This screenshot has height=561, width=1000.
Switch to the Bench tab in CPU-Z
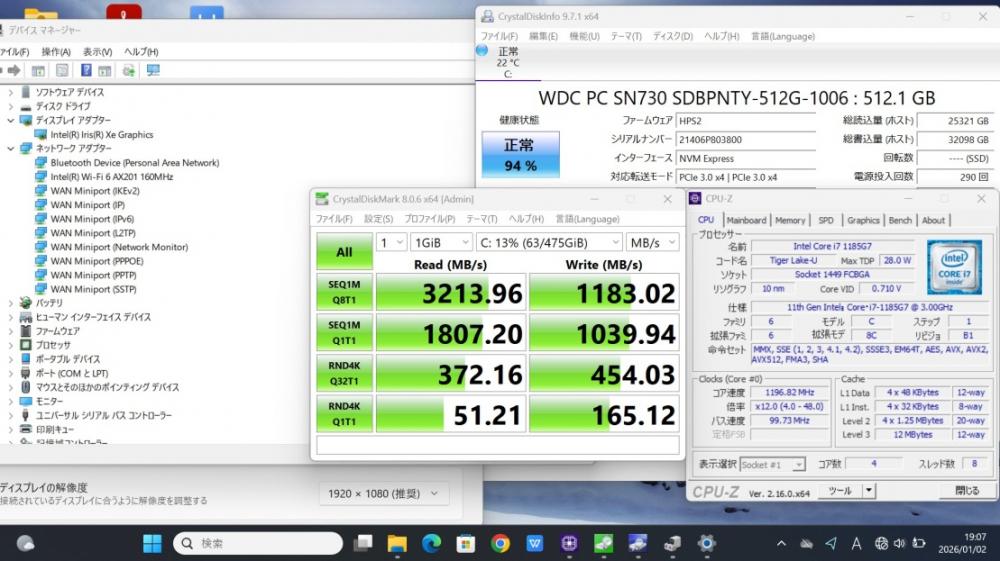point(900,220)
